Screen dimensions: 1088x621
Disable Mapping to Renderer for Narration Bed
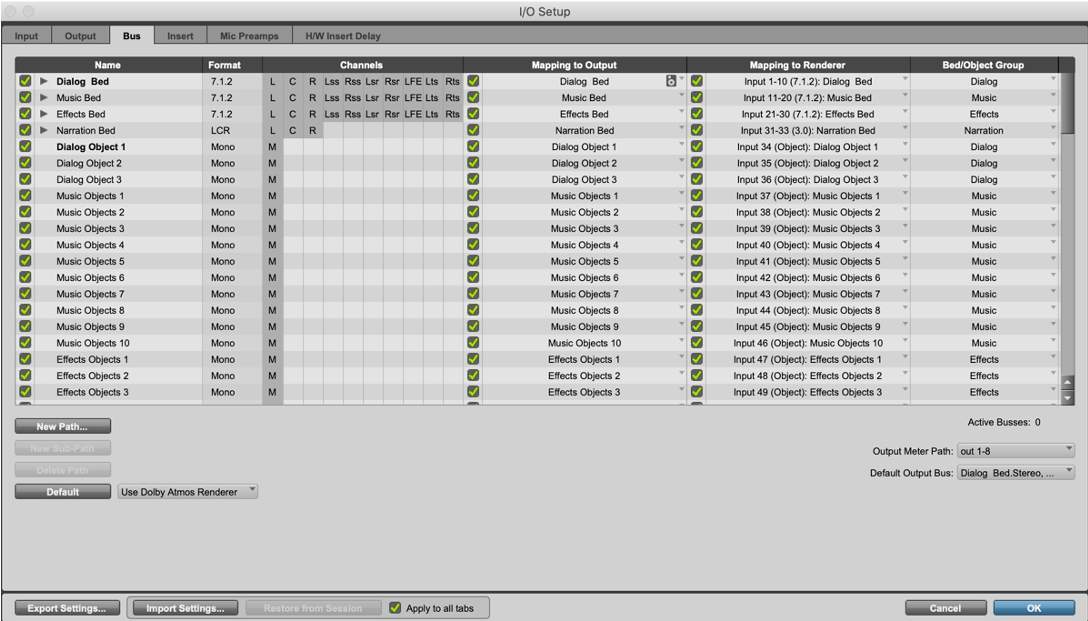coord(697,130)
